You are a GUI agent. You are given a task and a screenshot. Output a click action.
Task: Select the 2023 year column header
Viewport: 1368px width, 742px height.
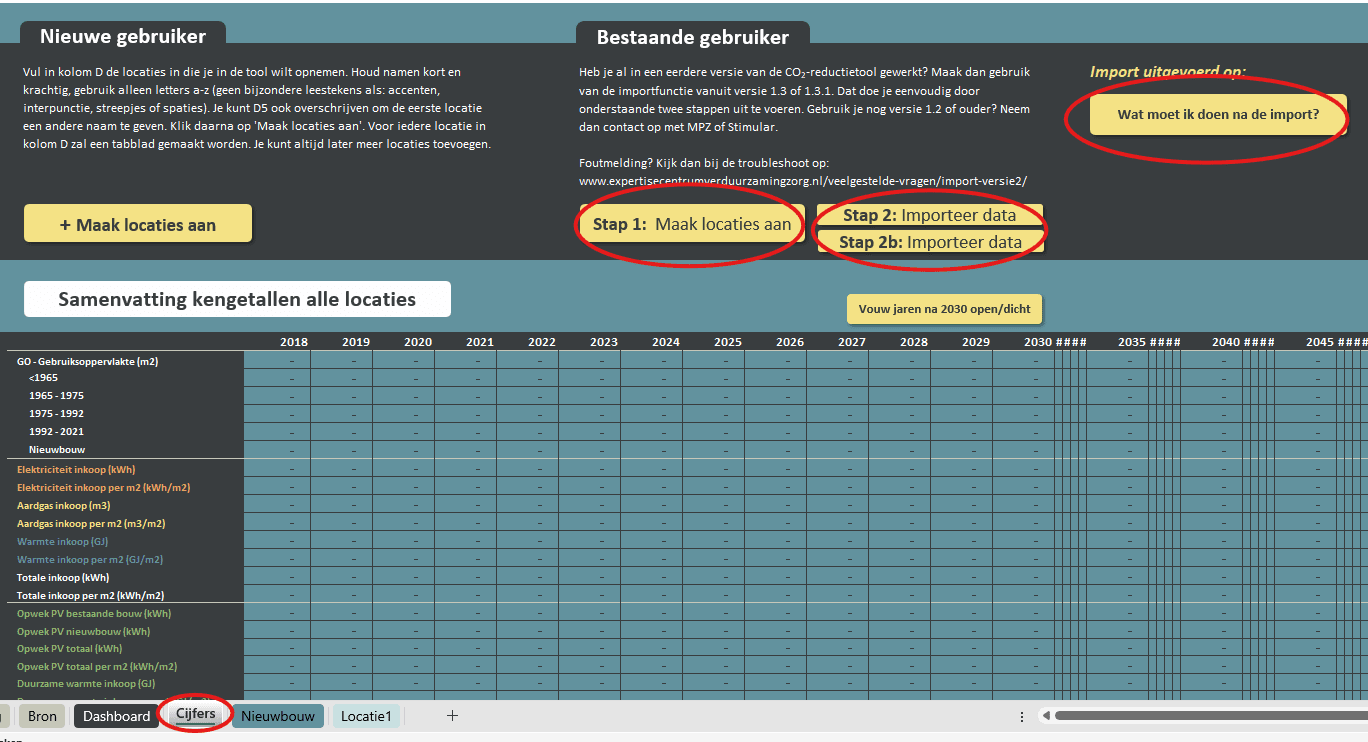(x=604, y=342)
